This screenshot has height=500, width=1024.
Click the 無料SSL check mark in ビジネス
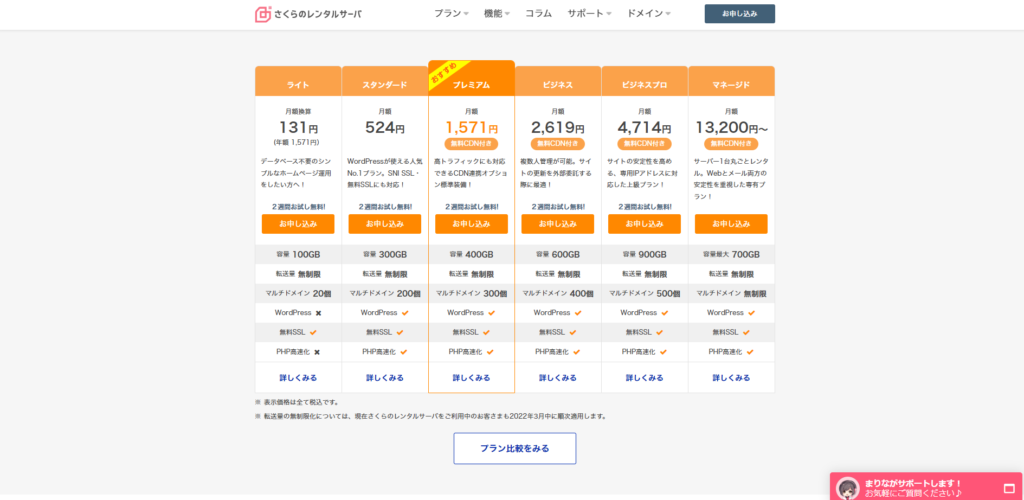point(573,332)
